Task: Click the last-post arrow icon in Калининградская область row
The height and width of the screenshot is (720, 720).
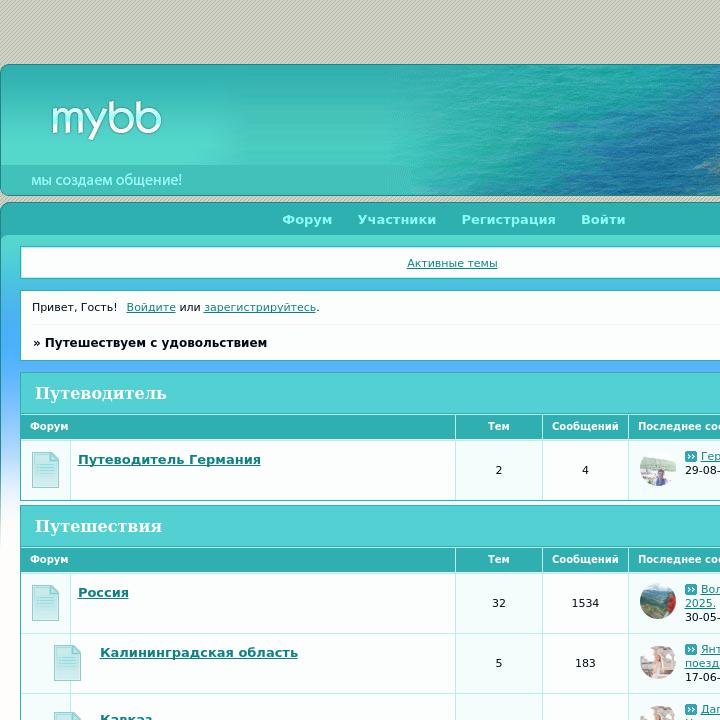Action: 691,650
